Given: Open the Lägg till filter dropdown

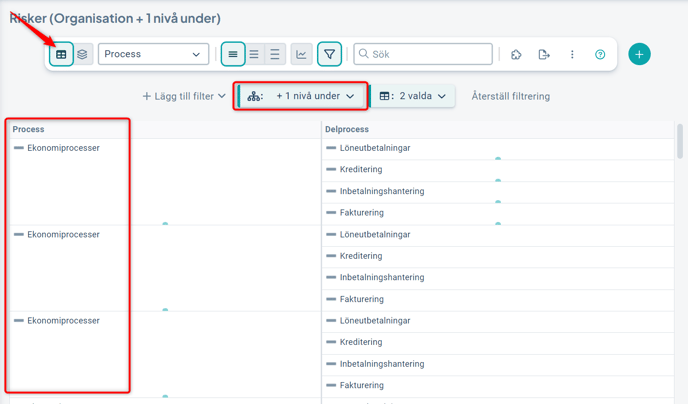Looking at the screenshot, I should pos(184,96).
